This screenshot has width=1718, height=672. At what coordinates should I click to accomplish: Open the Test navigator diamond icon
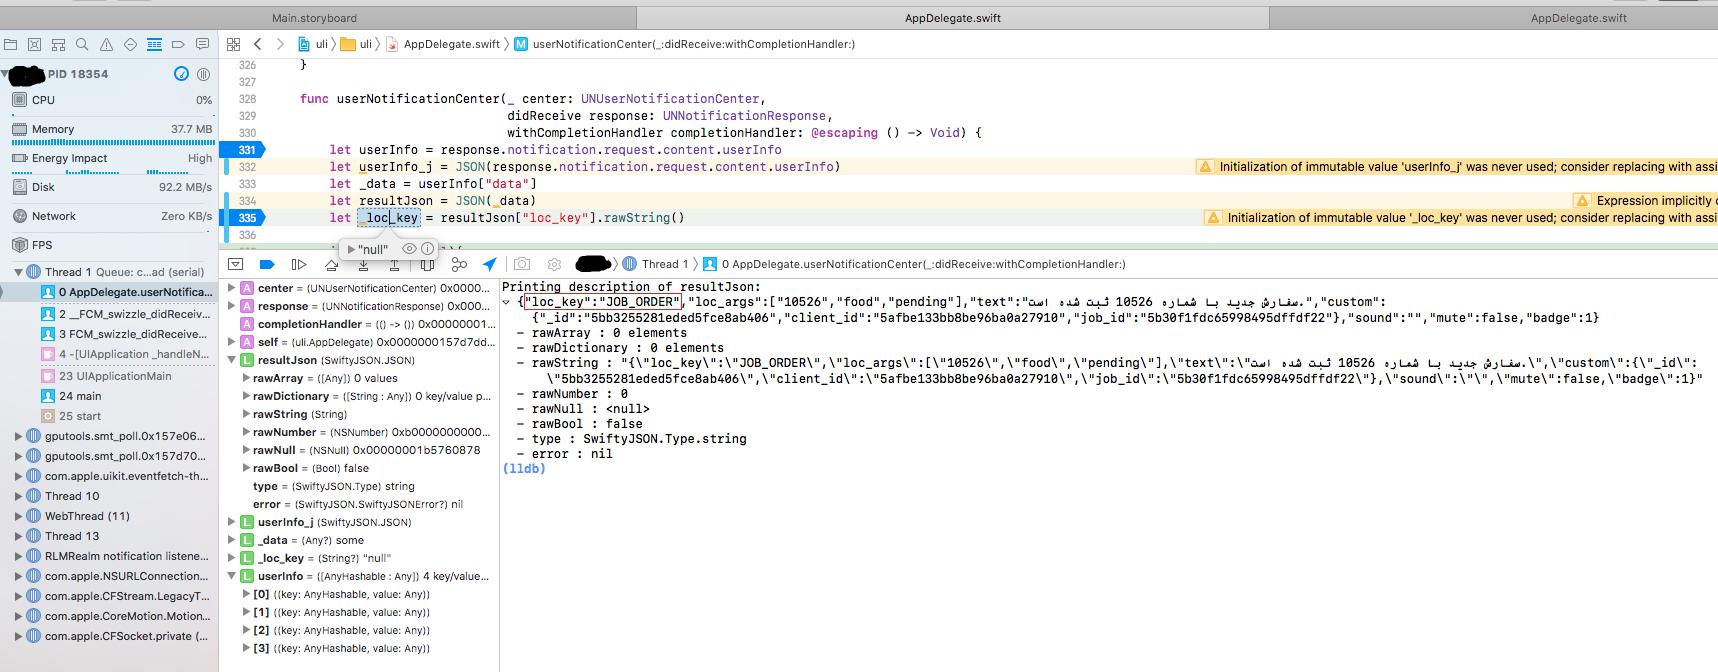(130, 44)
